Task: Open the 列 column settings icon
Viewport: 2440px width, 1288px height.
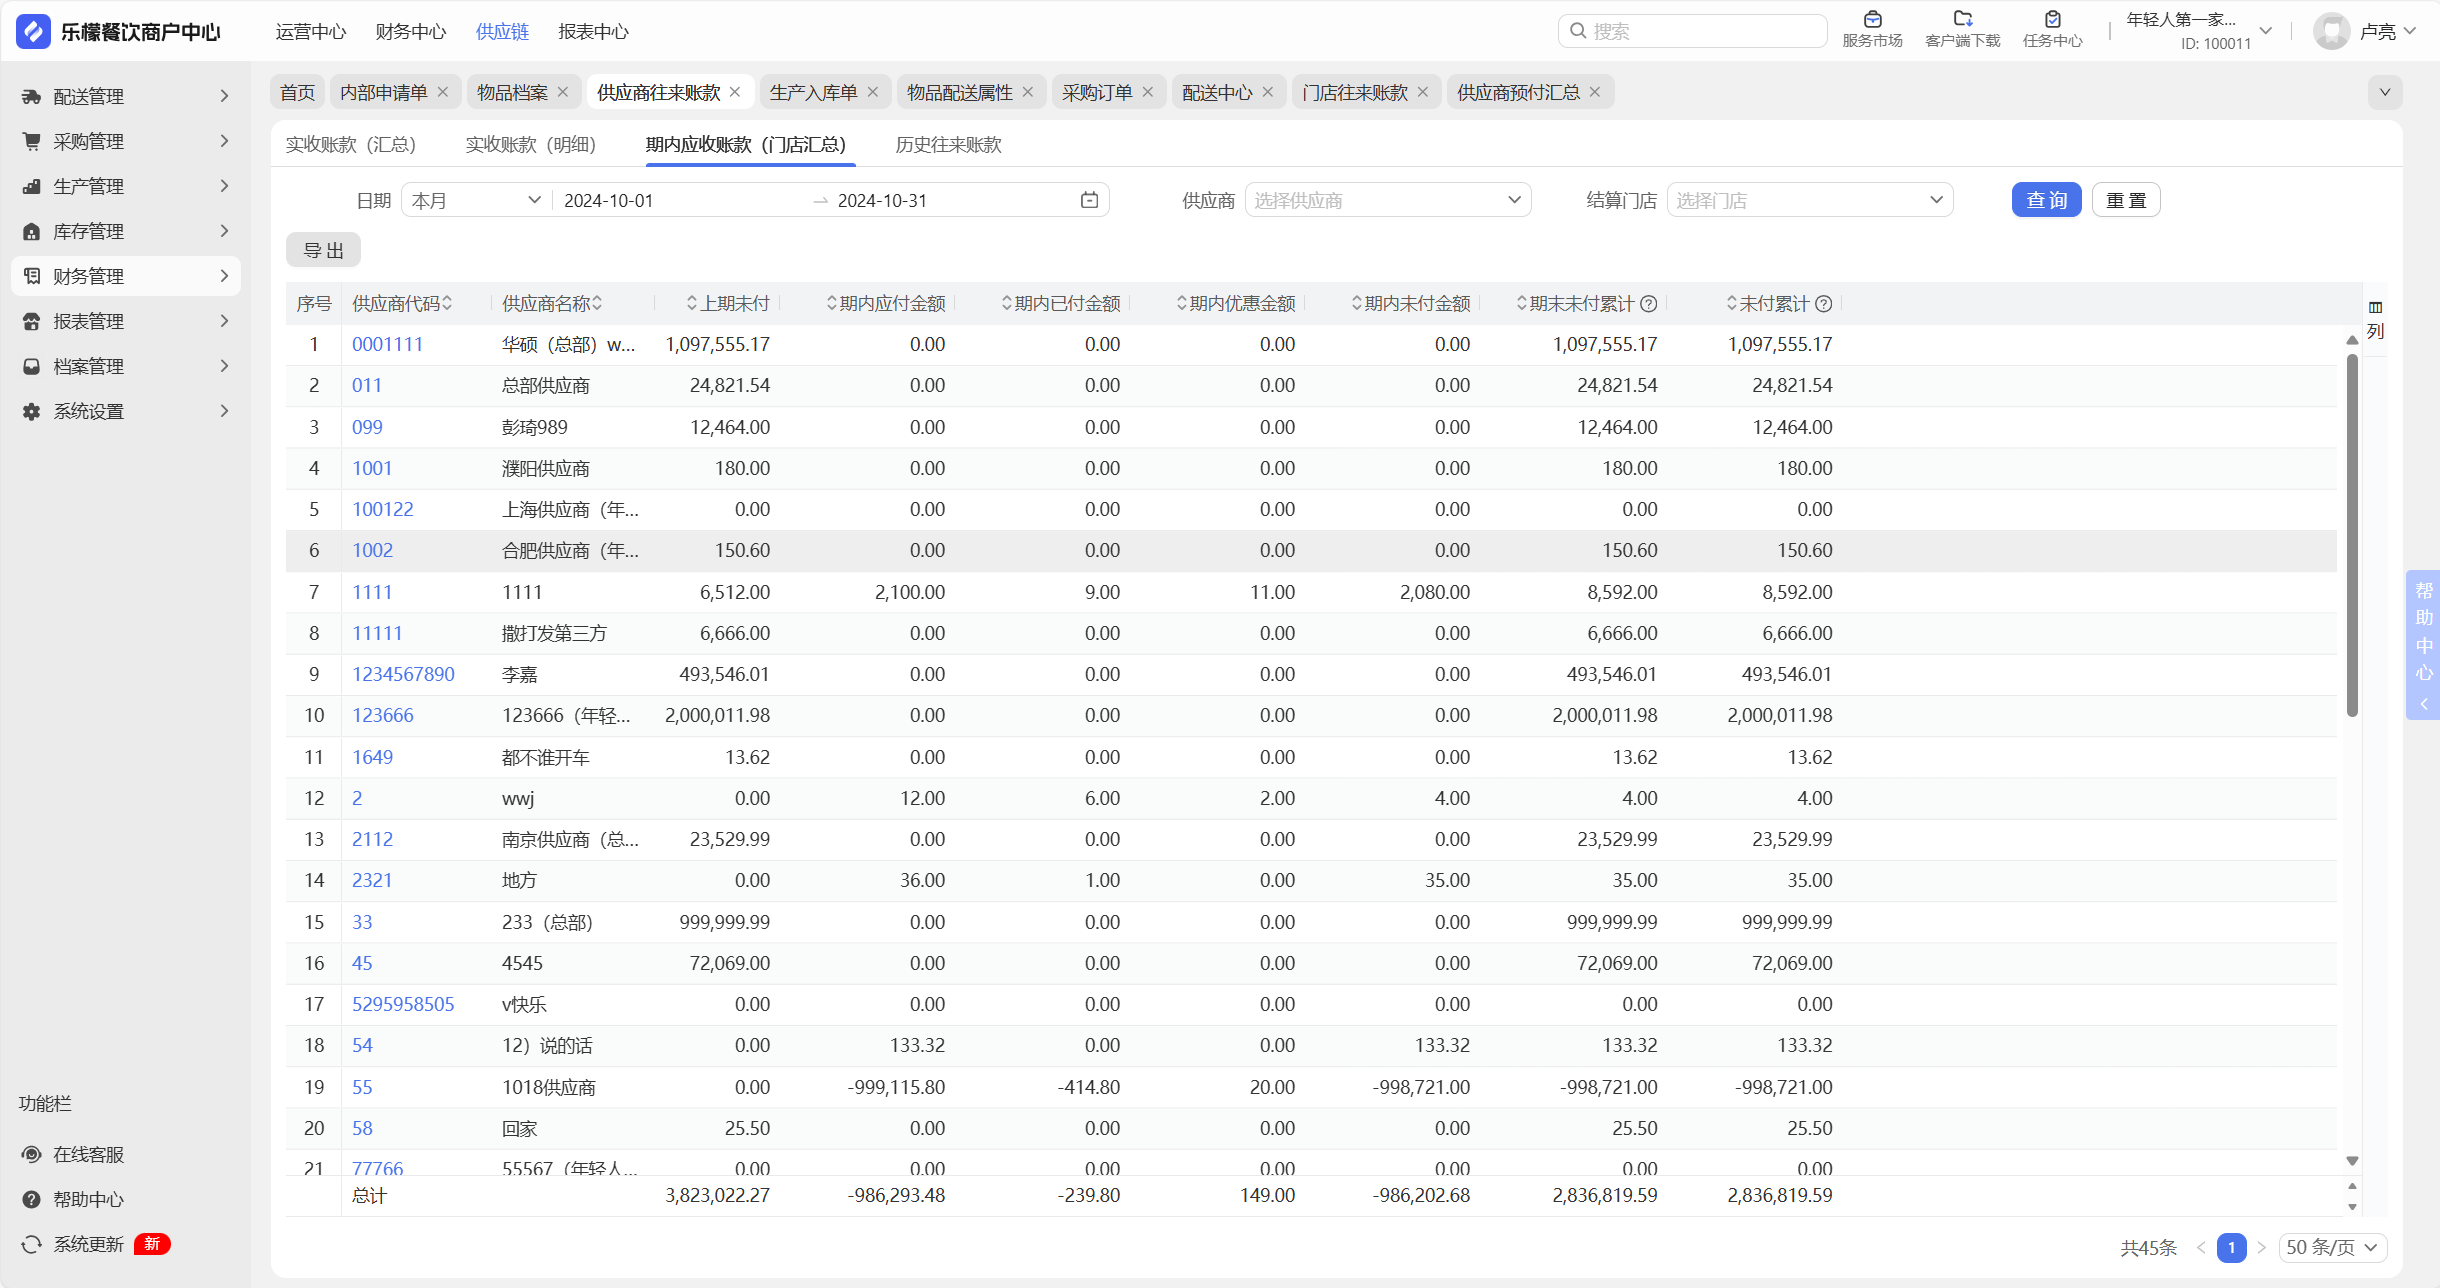Action: click(2375, 319)
